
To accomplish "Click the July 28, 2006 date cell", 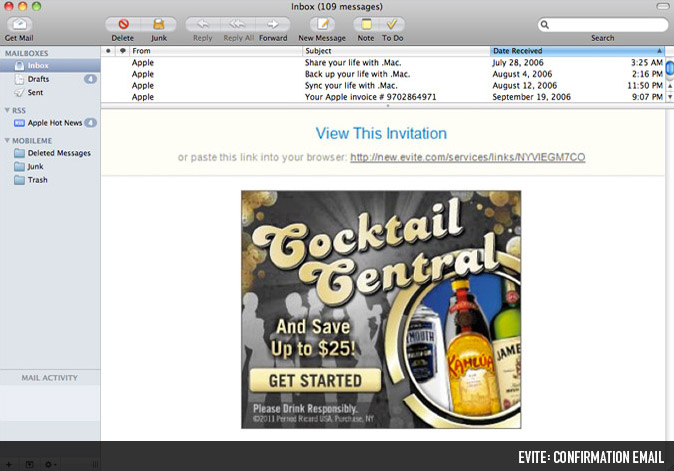I will click(518, 63).
